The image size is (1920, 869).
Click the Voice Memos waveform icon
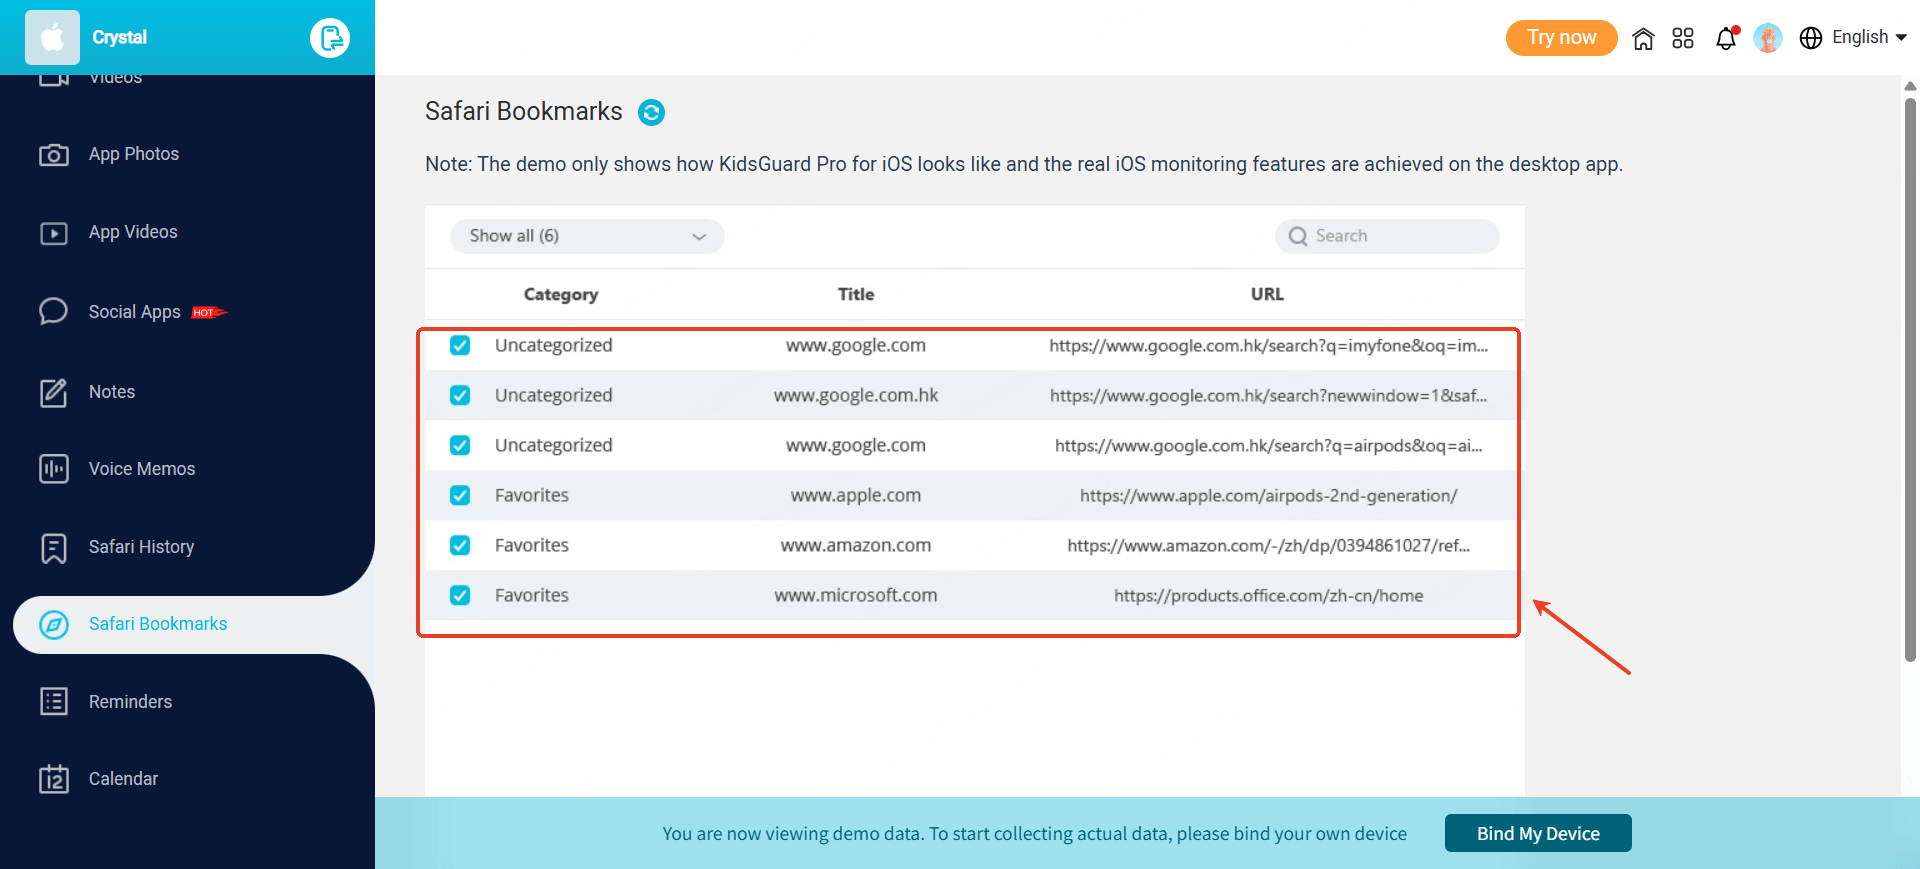click(54, 469)
